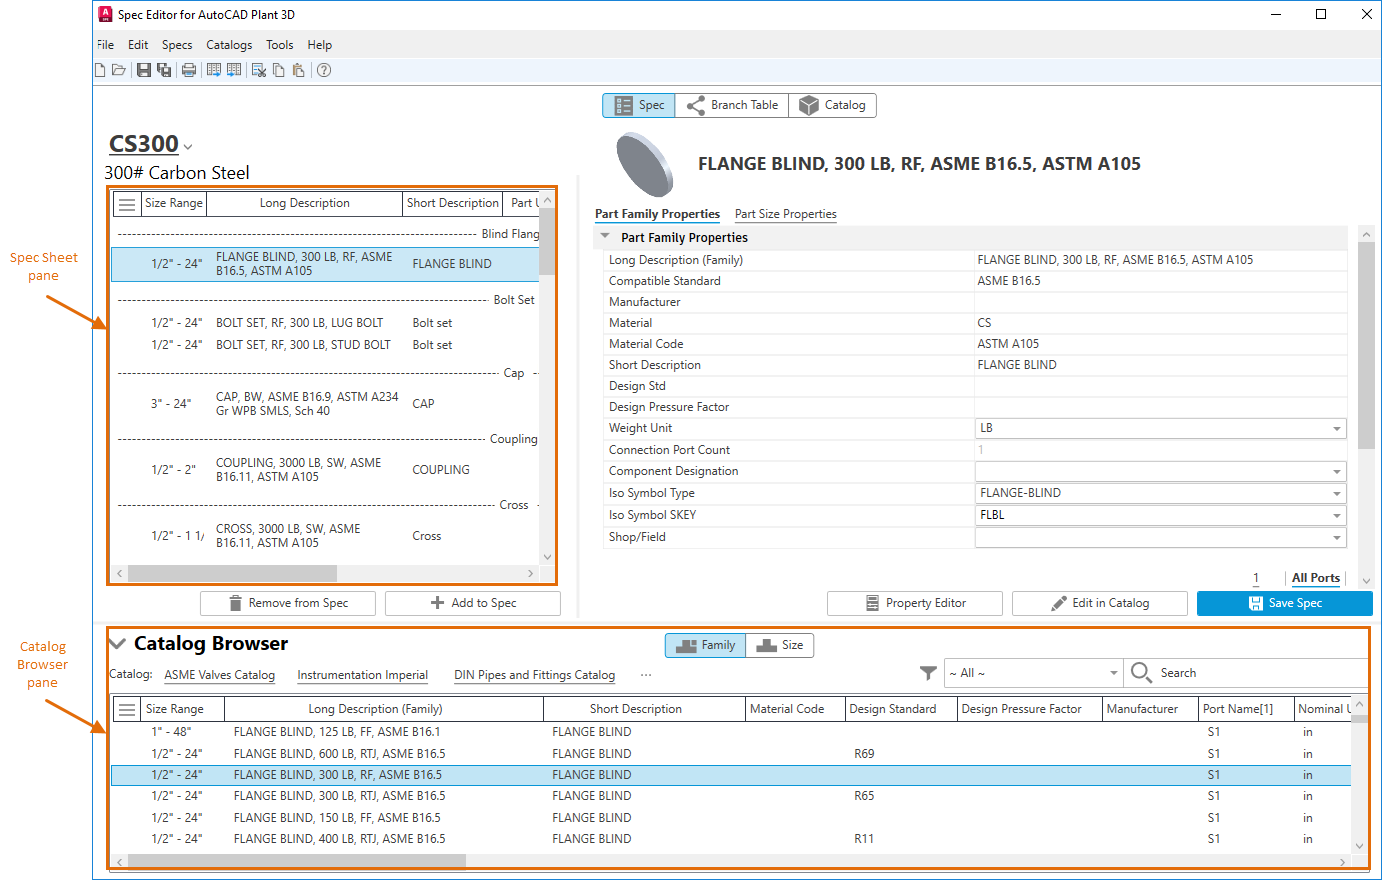Click the Copy toolbar icon
Viewport: 1382px width, 880px height.
(279, 70)
